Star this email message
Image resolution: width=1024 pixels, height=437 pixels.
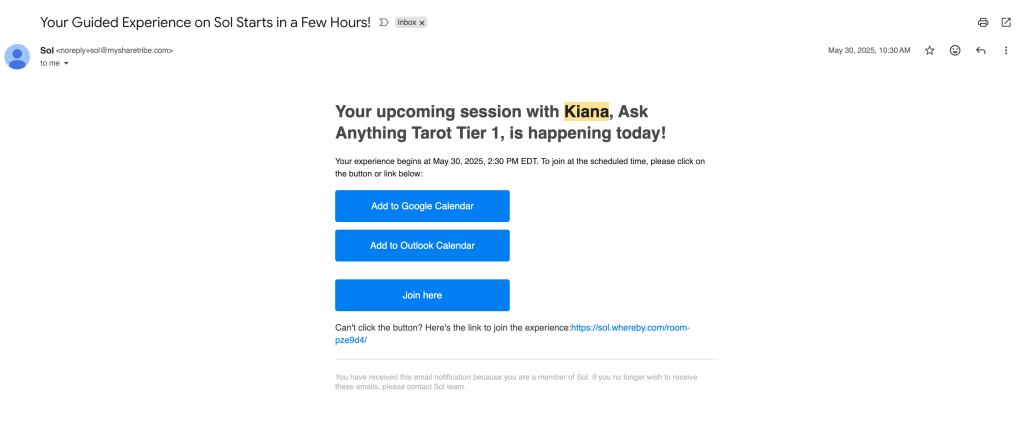929,50
